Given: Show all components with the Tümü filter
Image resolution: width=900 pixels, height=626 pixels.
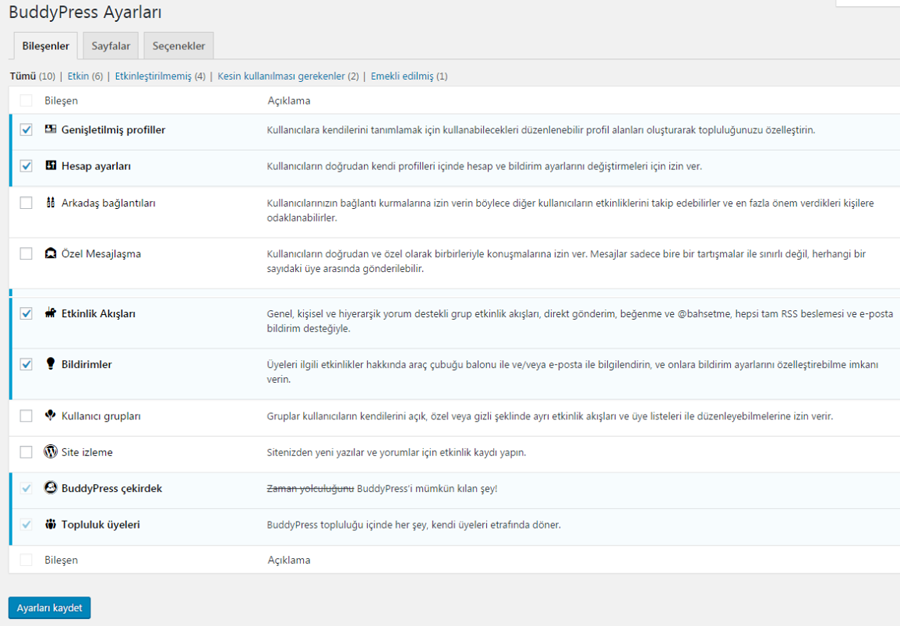Looking at the screenshot, I should 23,76.
